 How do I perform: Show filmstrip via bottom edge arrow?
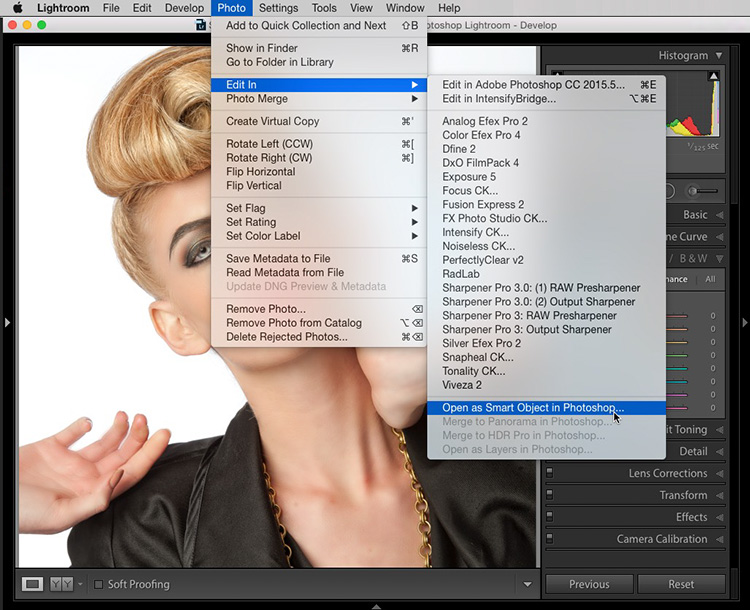pos(376,607)
